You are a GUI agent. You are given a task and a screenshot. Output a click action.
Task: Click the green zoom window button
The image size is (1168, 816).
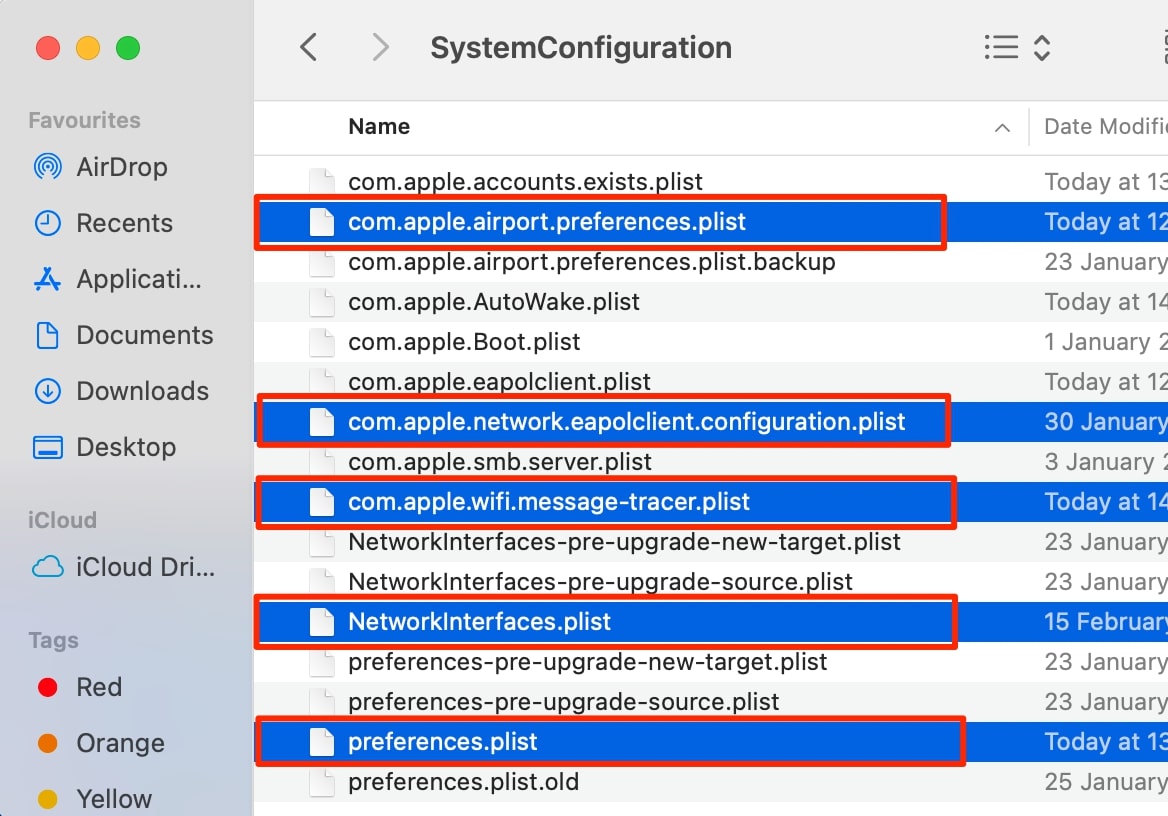(128, 48)
